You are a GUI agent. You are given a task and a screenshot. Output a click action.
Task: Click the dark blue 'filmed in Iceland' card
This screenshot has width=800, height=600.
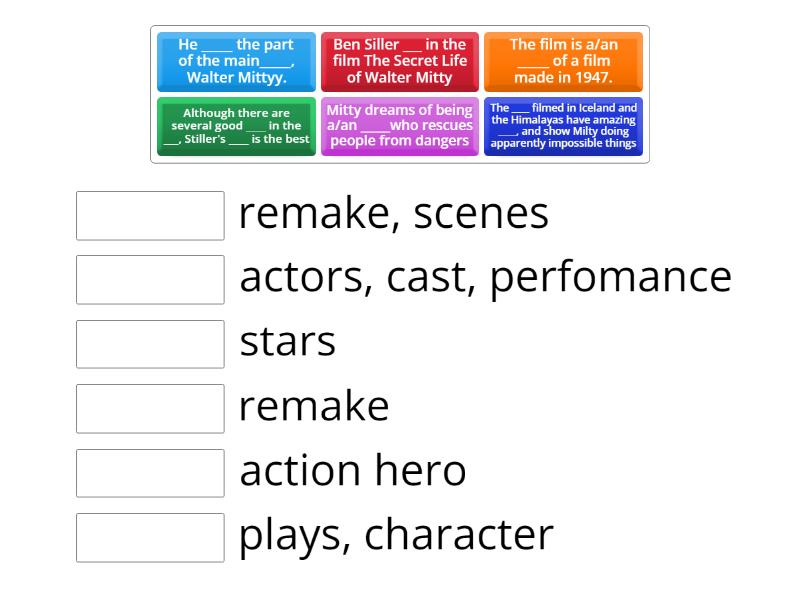point(563,125)
